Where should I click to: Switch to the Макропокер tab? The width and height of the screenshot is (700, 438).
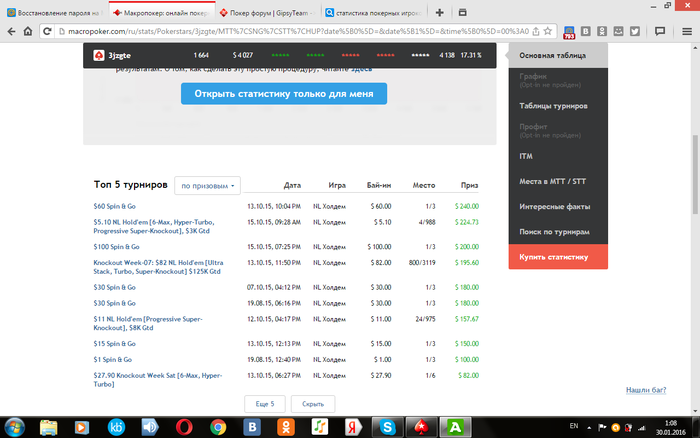[162, 12]
